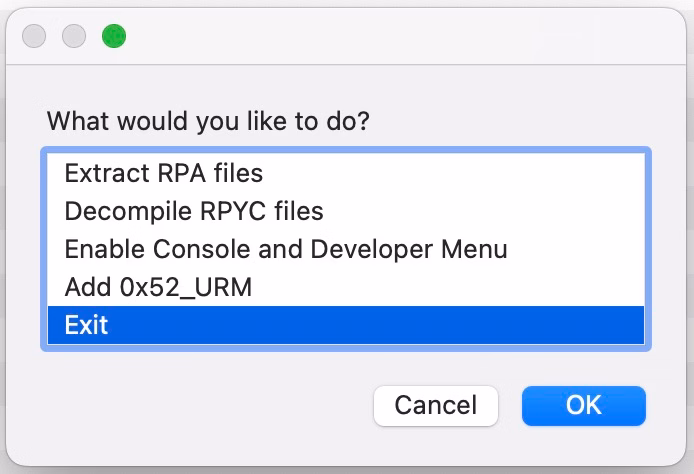Viewport: 694px width, 474px height.
Task: Click the blue selected row in the list
Action: point(345,325)
